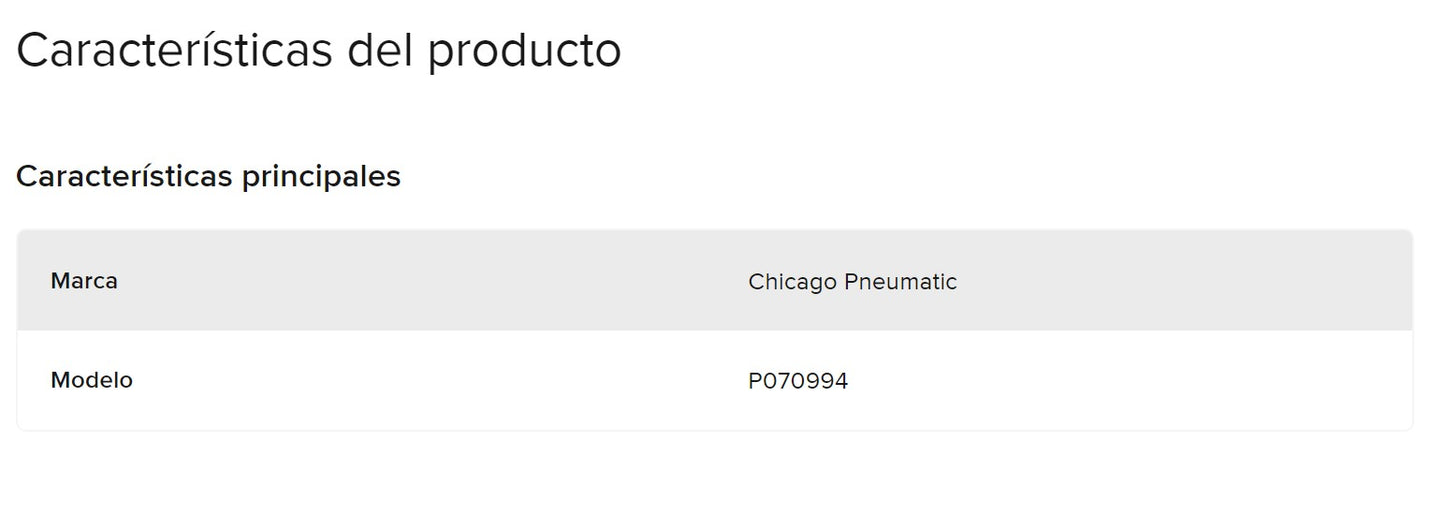Click the 'Modelo' row label
1445x515 pixels.
pos(91,380)
